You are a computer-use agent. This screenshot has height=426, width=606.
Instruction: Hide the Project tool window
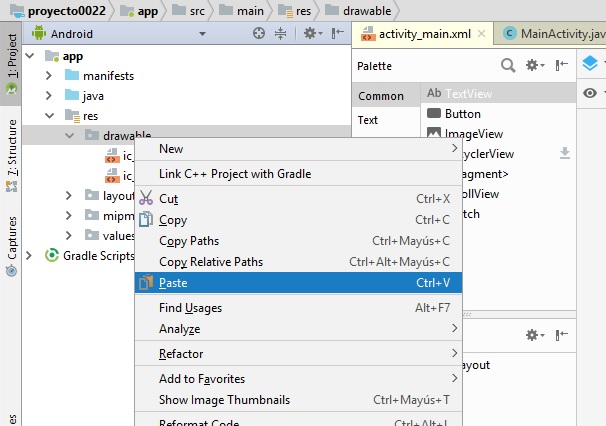(x=335, y=33)
